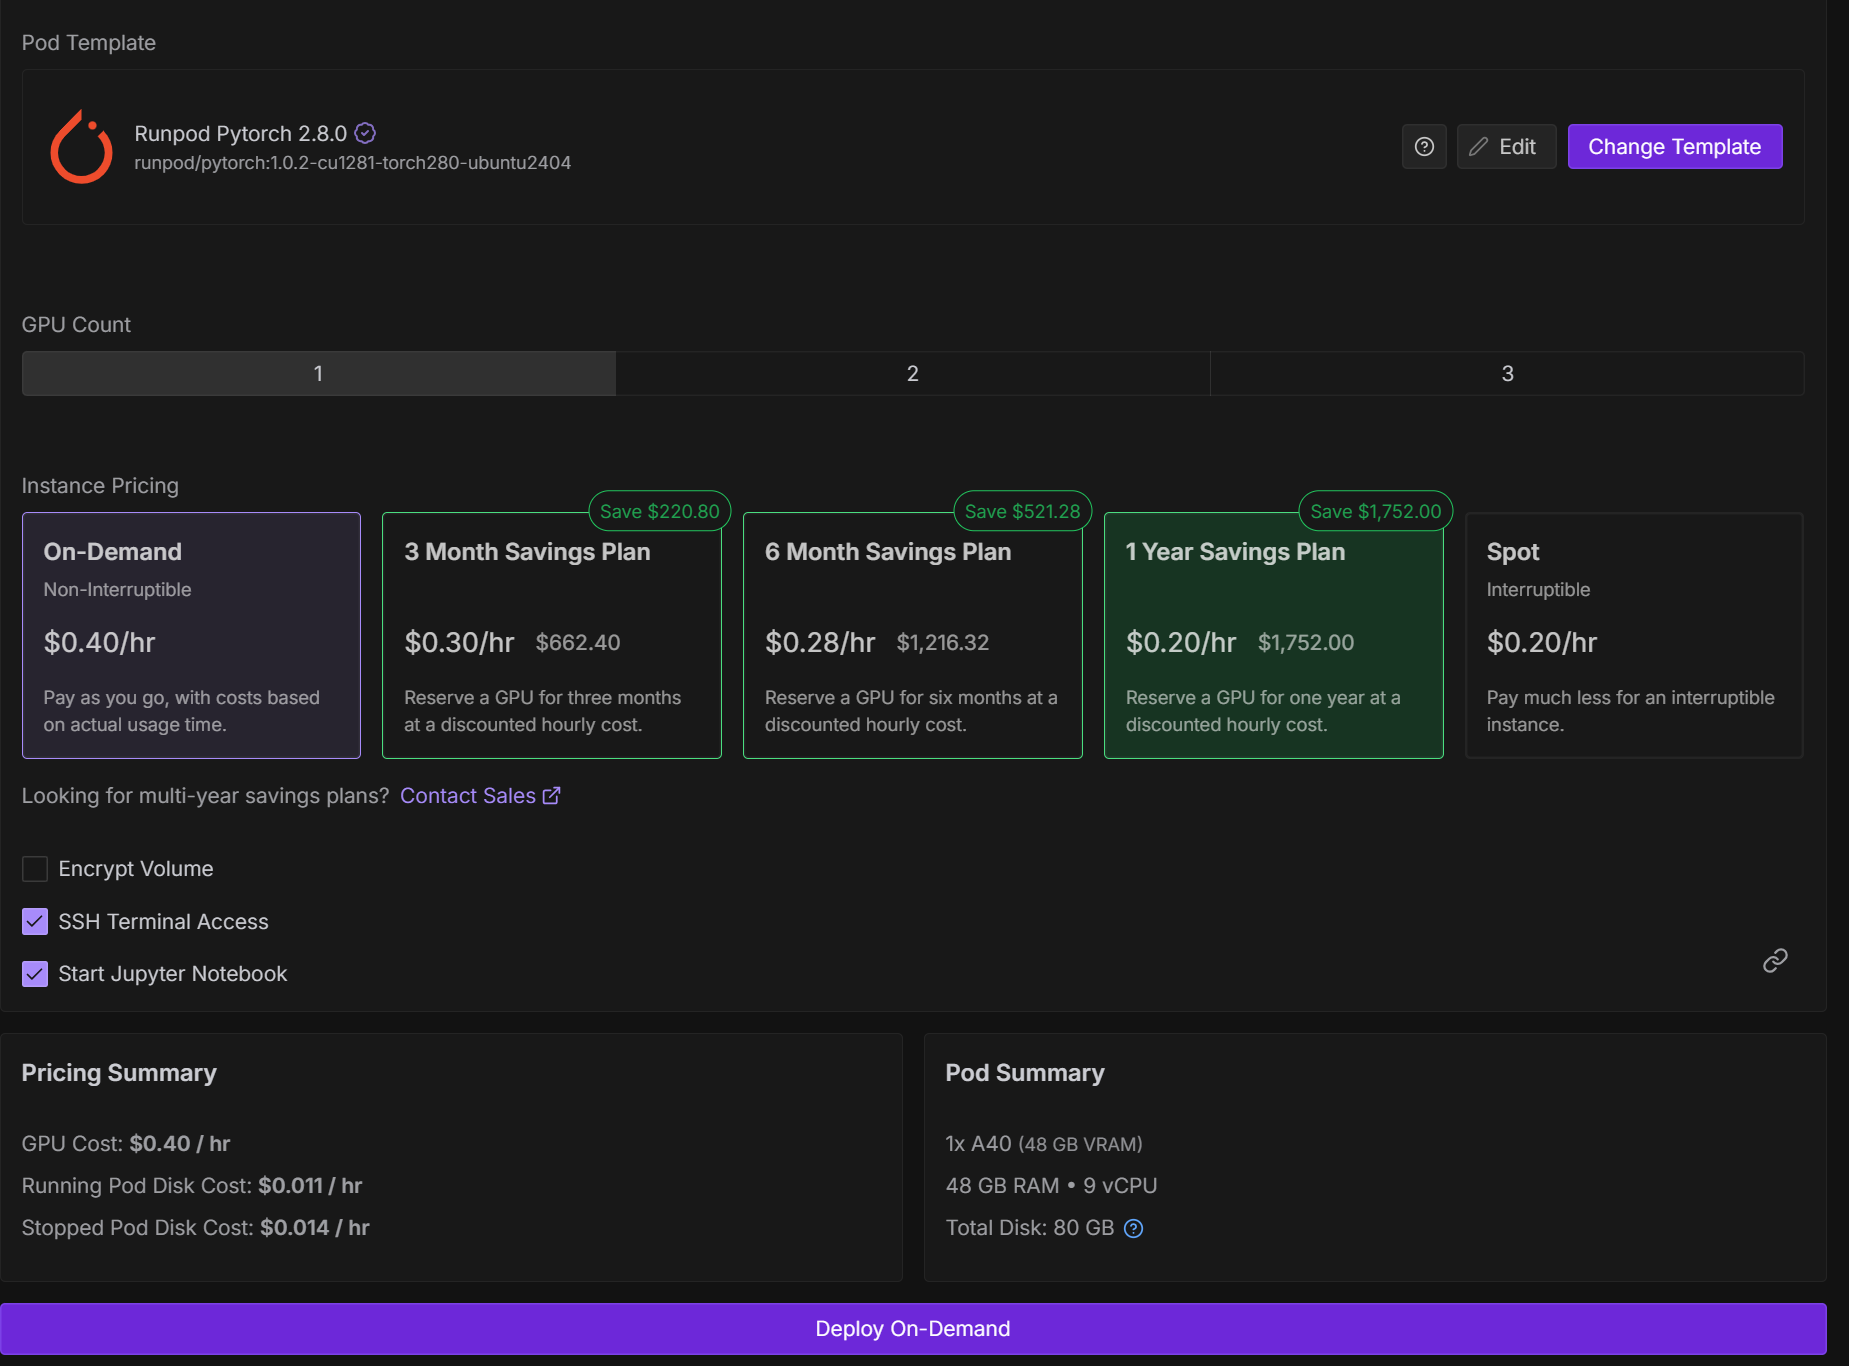Uncheck SSH Terminal Access

tap(35, 922)
